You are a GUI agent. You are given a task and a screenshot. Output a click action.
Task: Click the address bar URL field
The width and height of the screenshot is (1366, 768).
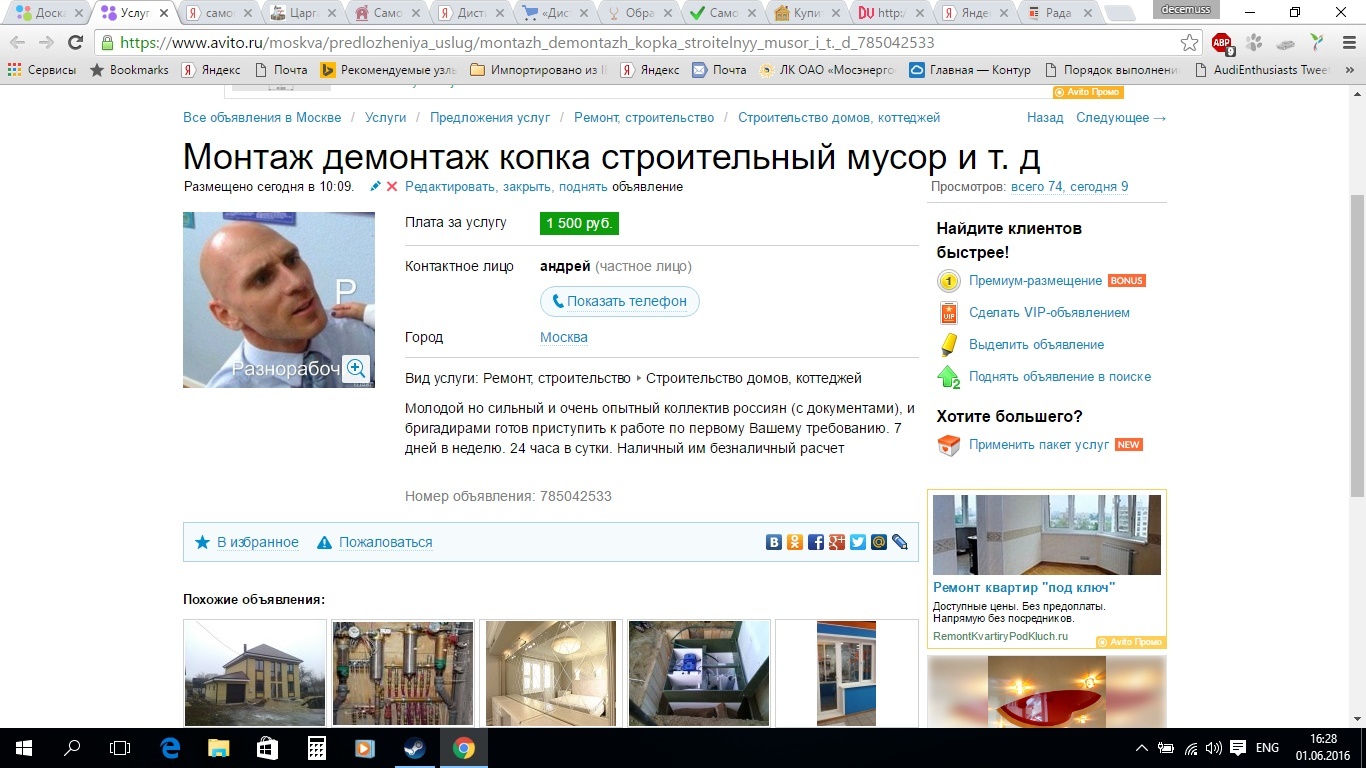pyautogui.click(x=640, y=43)
